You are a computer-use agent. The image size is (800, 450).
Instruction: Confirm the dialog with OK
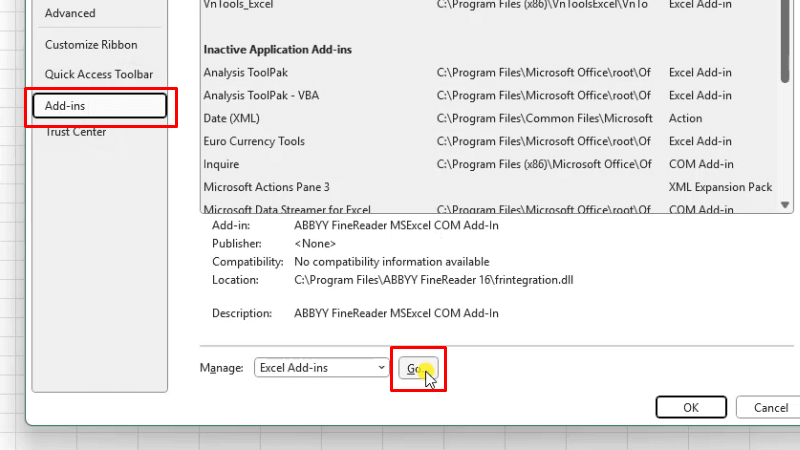pyautogui.click(x=691, y=407)
